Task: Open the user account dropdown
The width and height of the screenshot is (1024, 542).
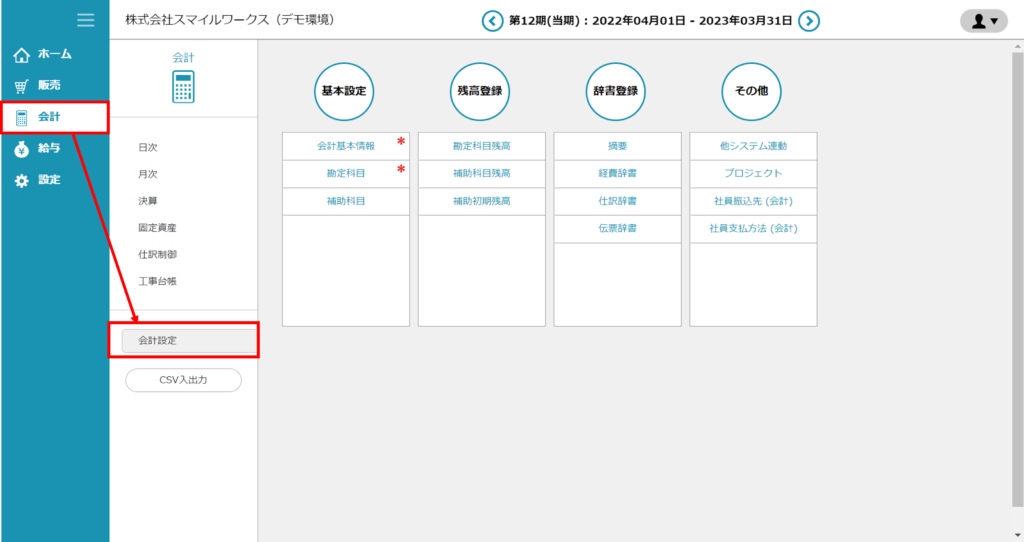Action: (984, 21)
